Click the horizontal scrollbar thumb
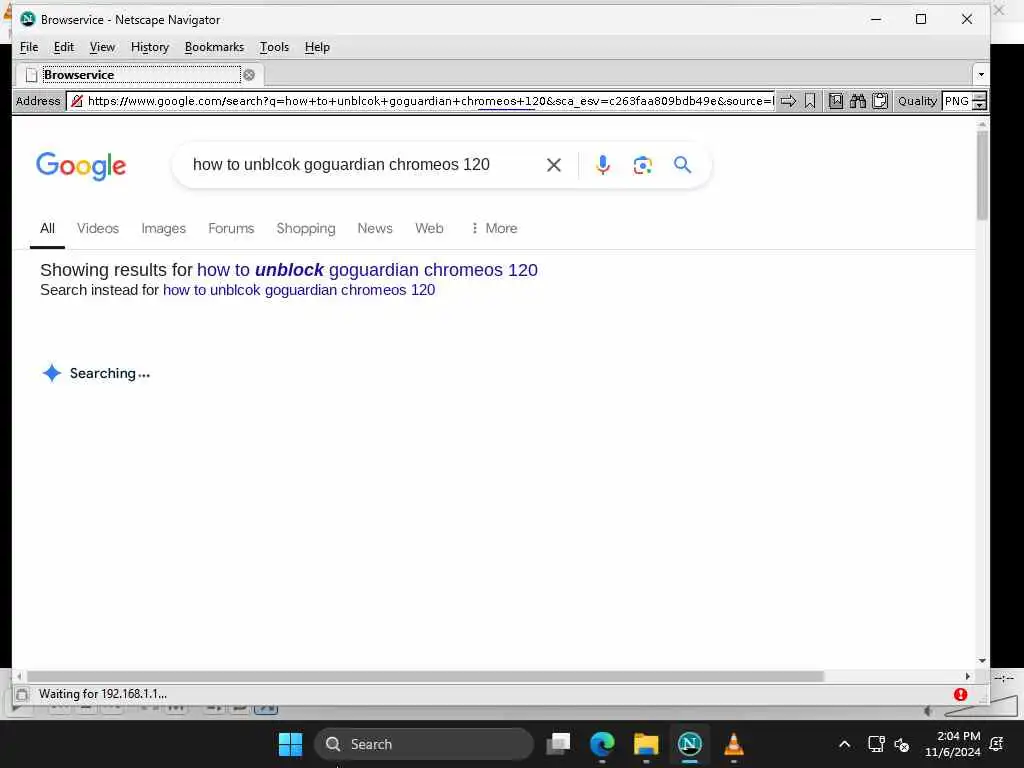 point(425,677)
